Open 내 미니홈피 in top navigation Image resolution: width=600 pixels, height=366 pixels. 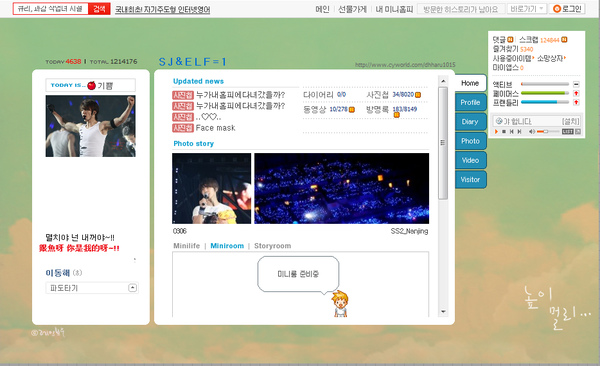(x=394, y=9)
